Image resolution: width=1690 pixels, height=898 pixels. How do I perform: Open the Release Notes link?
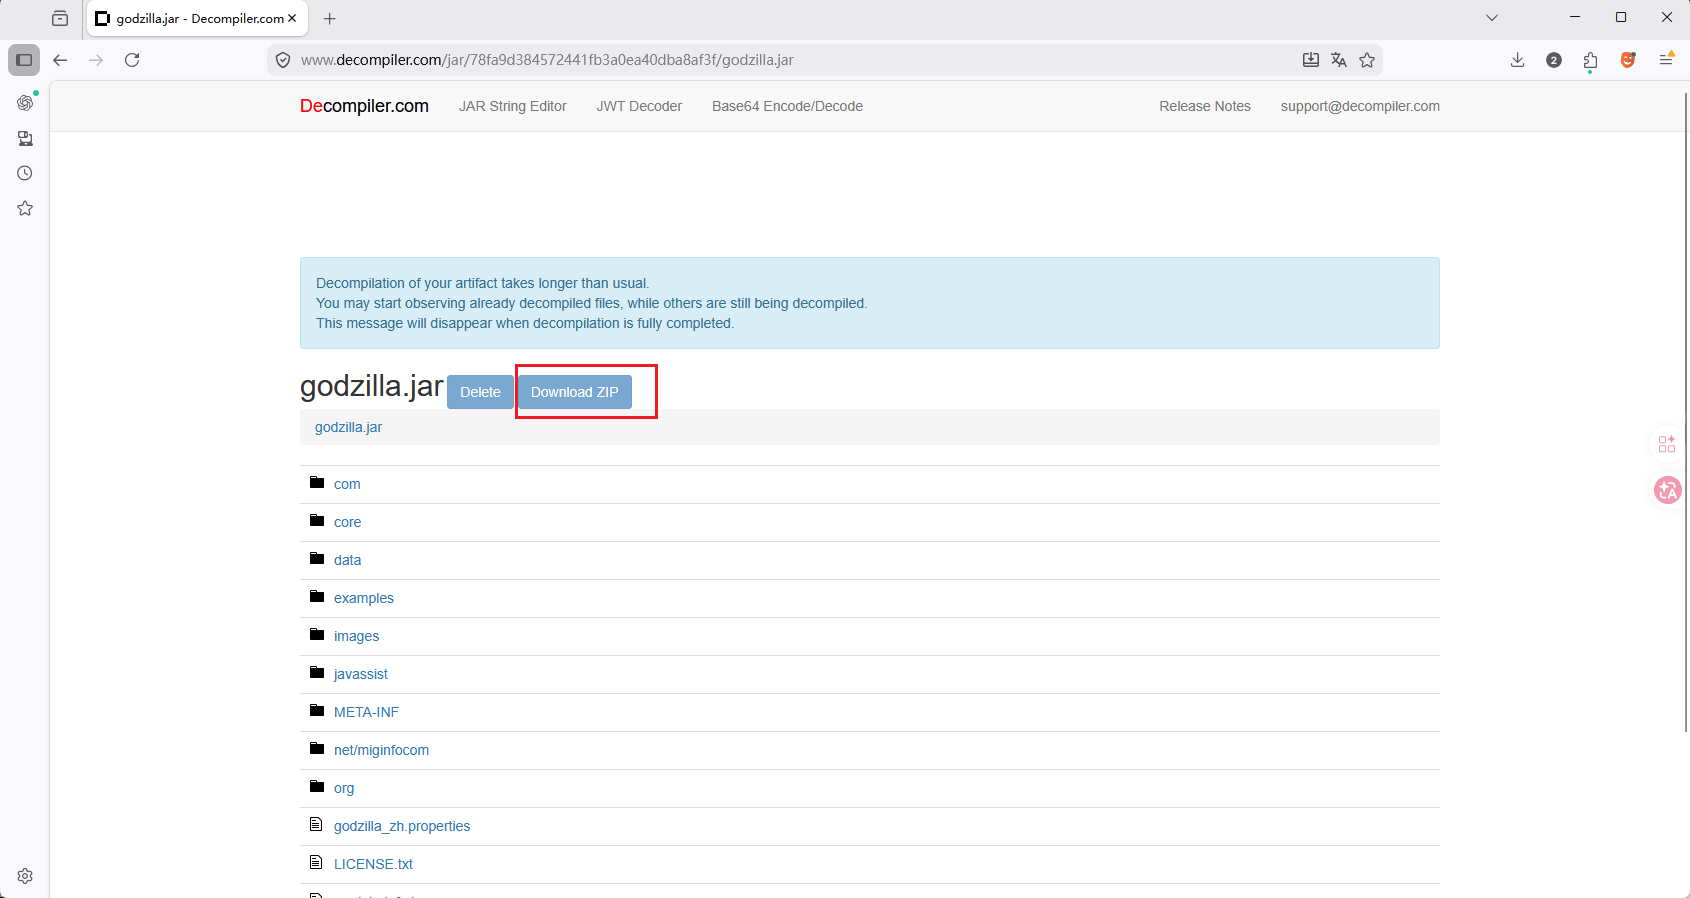click(x=1205, y=106)
